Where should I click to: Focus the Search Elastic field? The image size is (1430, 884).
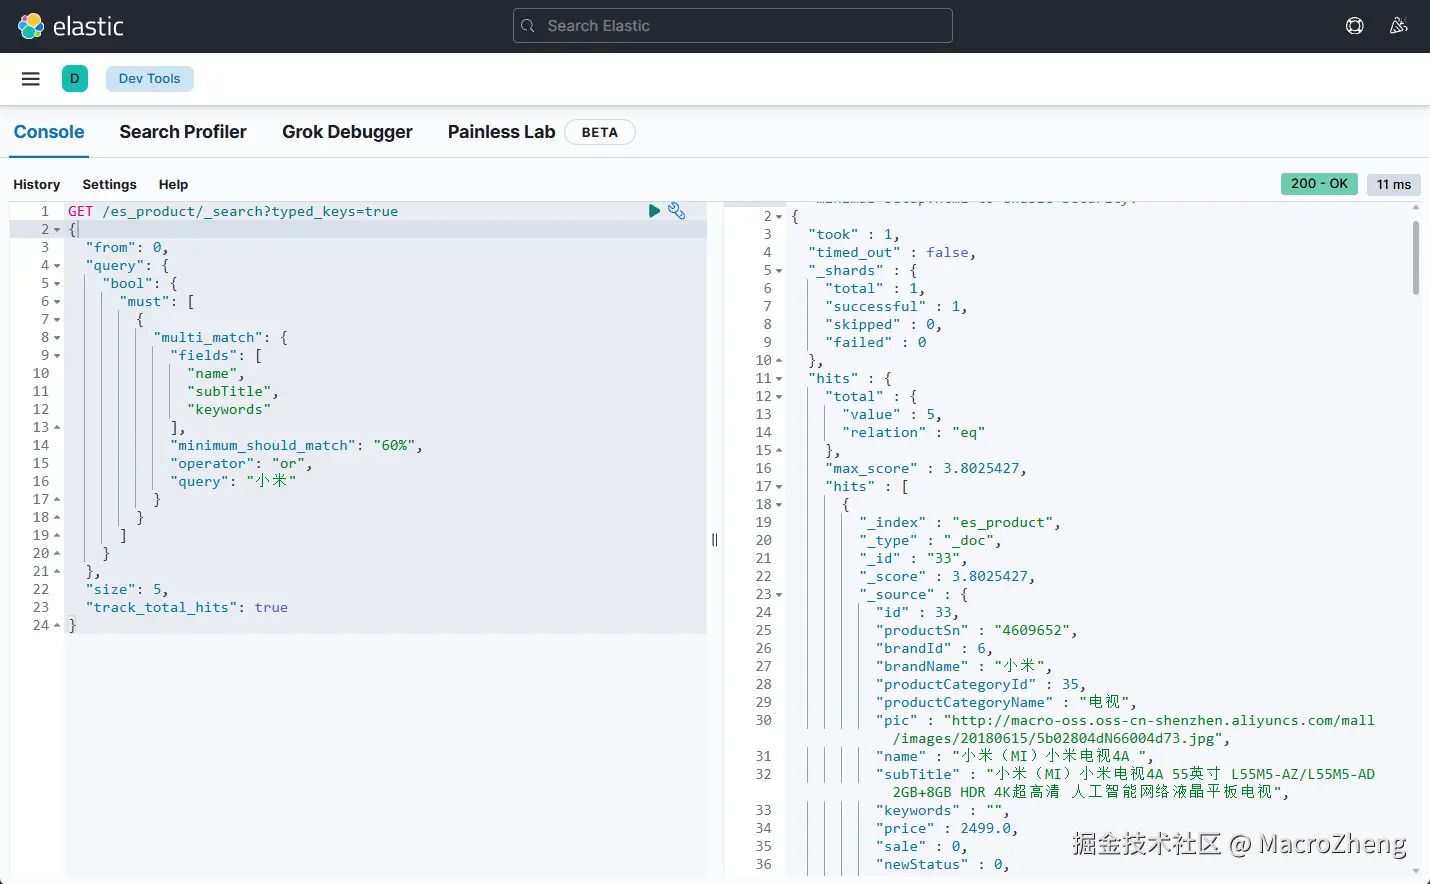coord(733,26)
